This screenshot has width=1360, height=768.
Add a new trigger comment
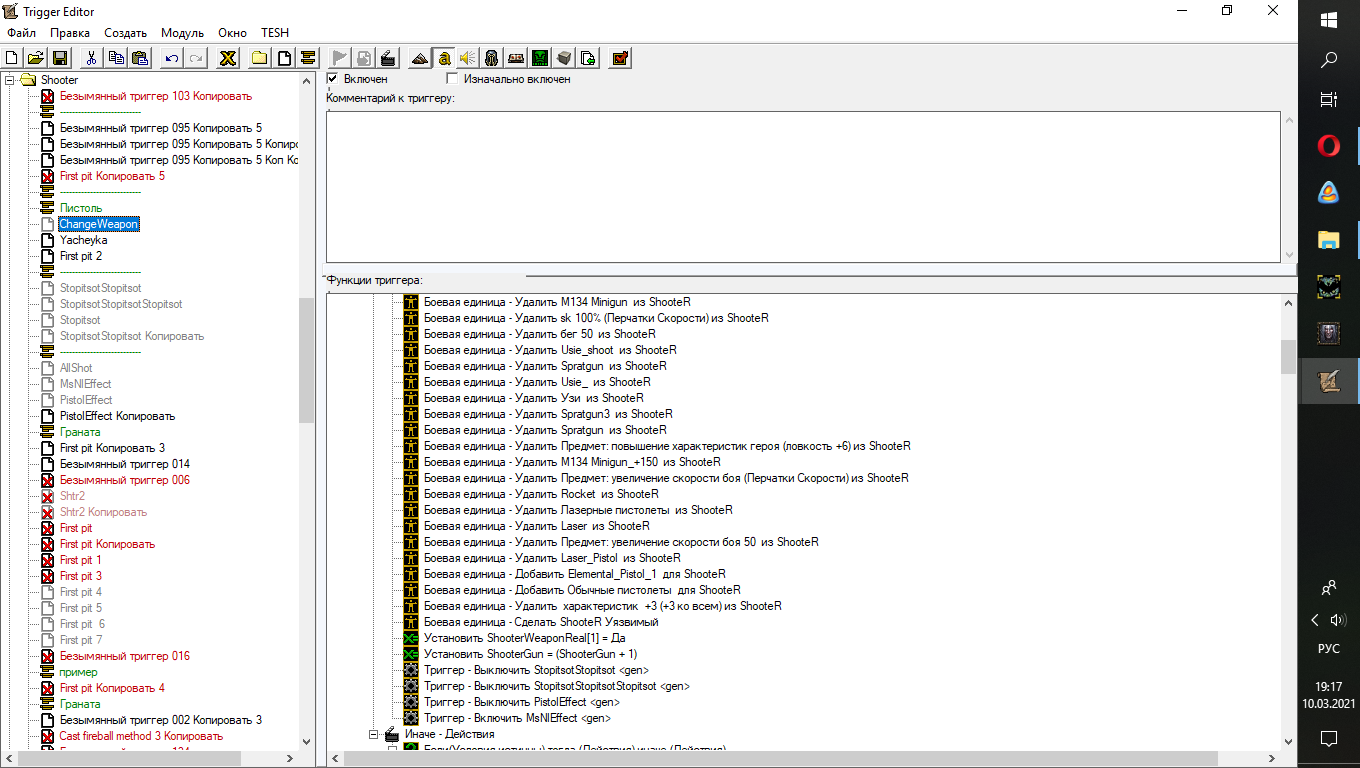click(x=308, y=58)
